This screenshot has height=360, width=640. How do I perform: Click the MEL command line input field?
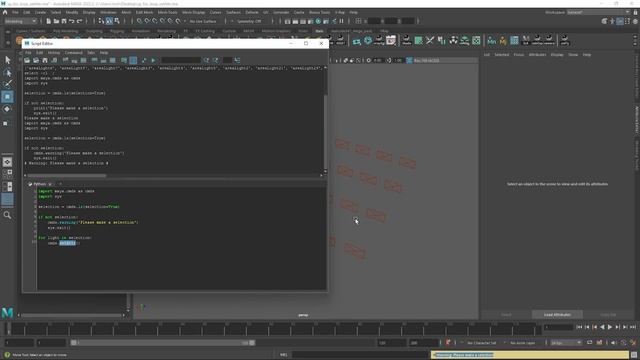361,355
